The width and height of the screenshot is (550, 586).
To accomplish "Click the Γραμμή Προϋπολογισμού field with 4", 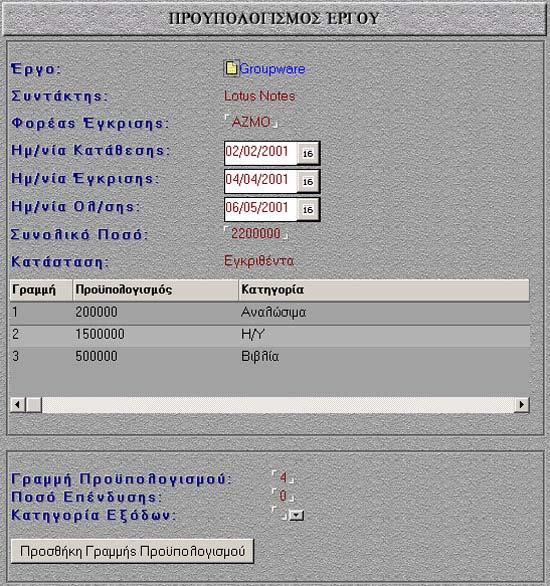I will [x=283, y=477].
